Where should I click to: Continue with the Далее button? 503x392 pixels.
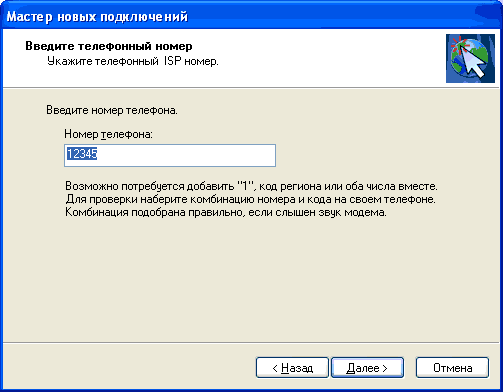click(x=367, y=368)
